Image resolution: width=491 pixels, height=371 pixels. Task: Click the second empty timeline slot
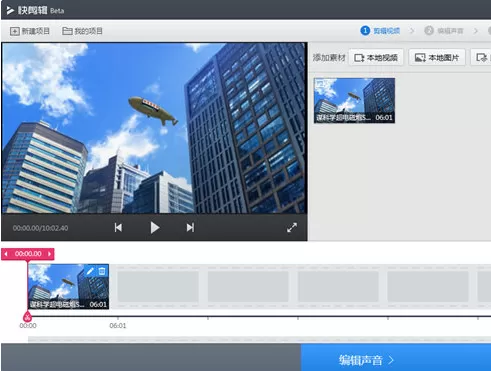point(248,287)
